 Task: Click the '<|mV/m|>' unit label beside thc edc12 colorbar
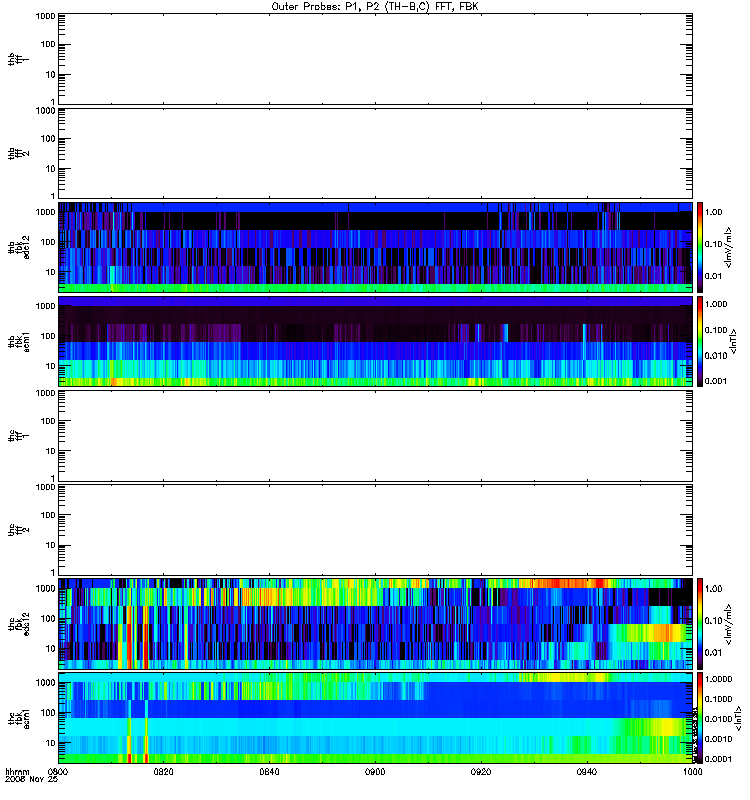(x=729, y=624)
